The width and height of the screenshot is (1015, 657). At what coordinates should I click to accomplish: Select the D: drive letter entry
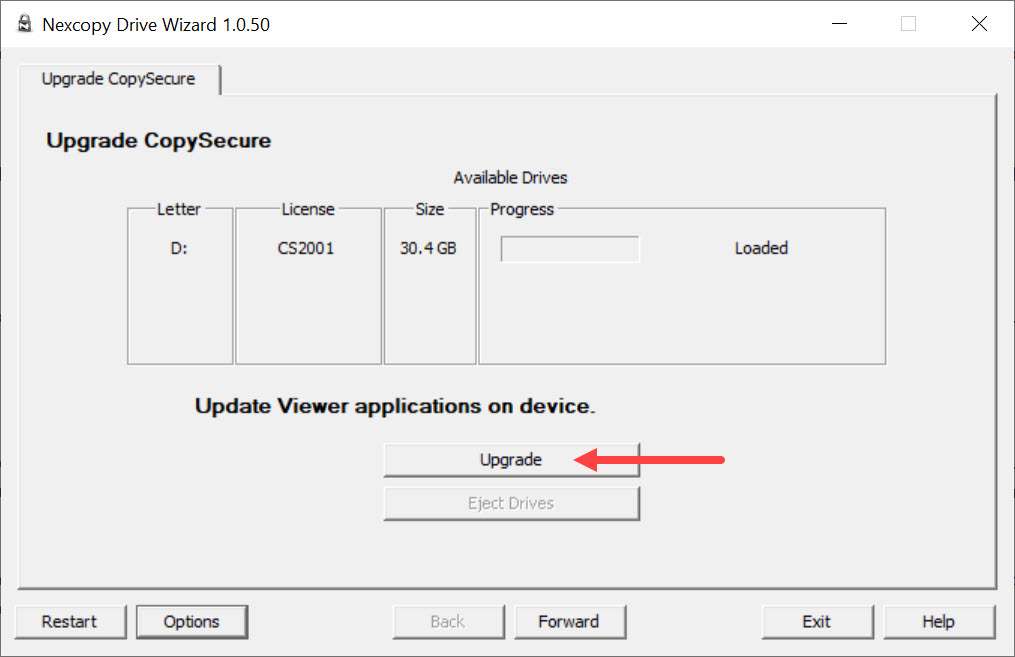coord(179,248)
